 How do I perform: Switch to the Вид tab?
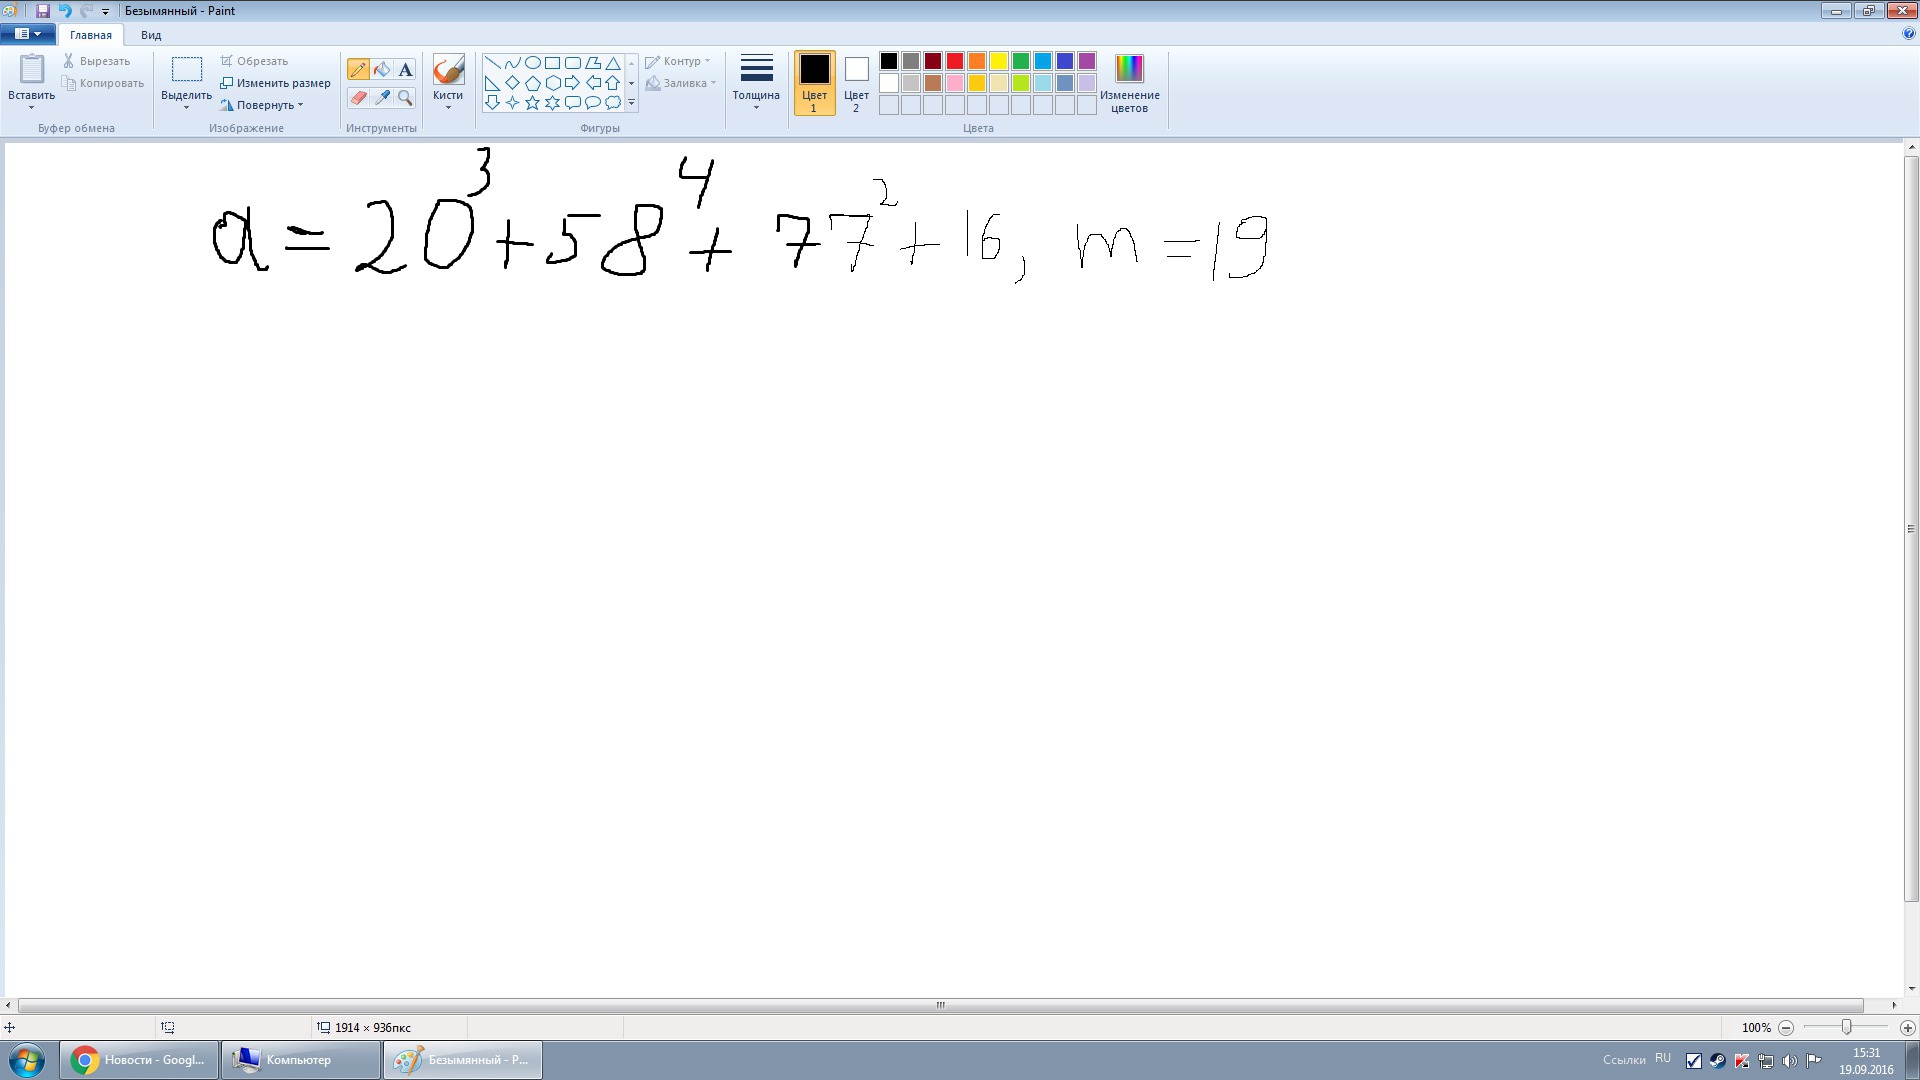pos(150,34)
